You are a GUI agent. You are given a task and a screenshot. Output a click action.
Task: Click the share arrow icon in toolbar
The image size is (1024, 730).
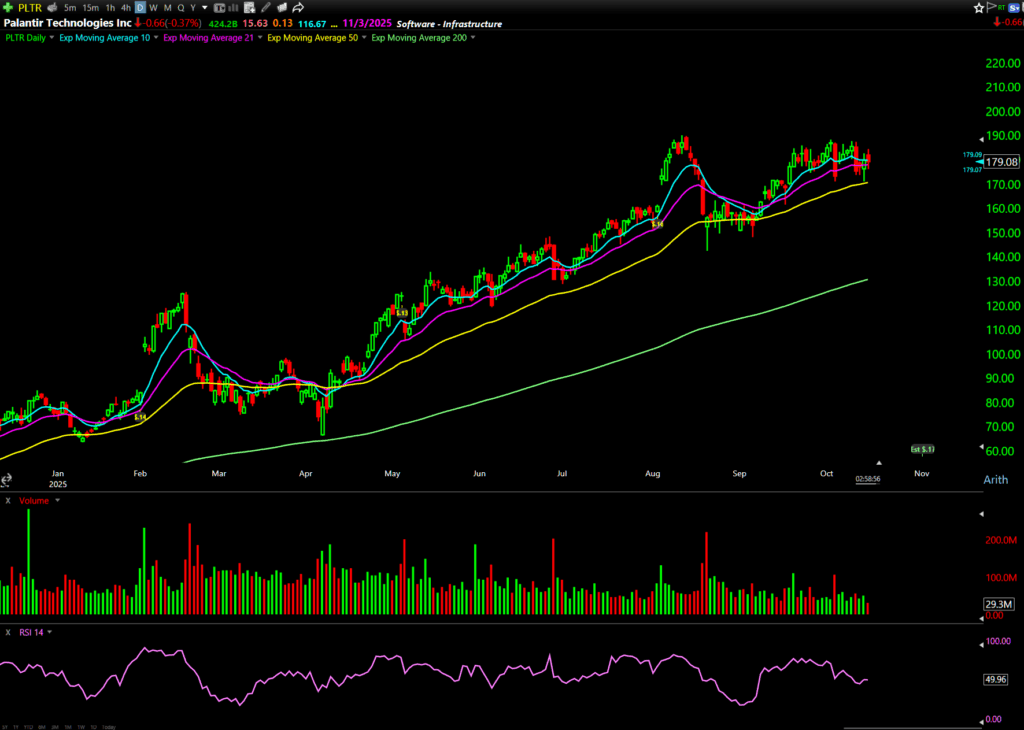pyautogui.click(x=297, y=7)
